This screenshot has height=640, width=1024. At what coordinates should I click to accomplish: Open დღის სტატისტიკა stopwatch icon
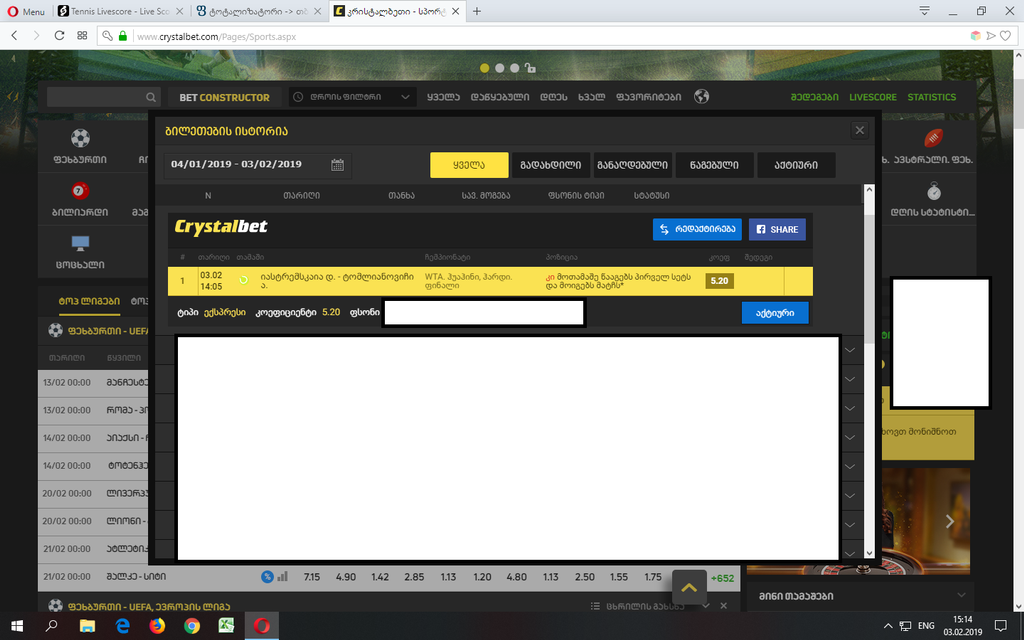pos(934,191)
